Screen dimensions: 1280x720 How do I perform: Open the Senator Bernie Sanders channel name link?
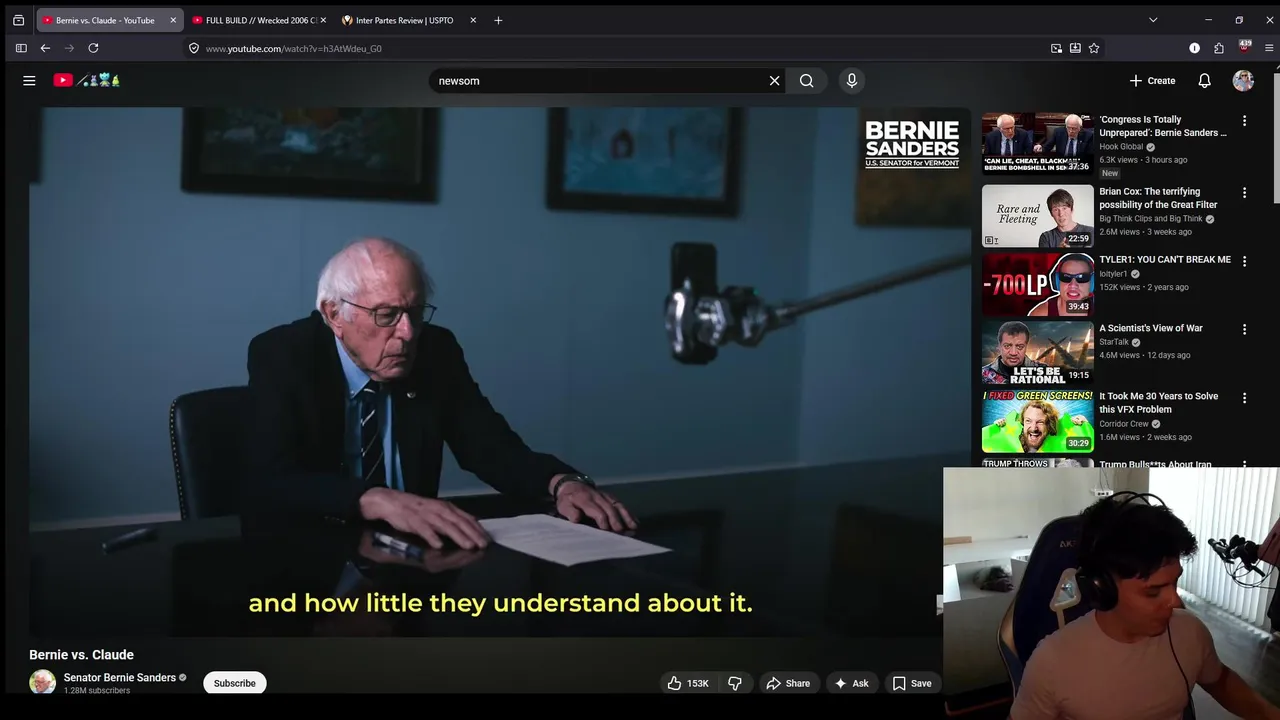pyautogui.click(x=120, y=677)
